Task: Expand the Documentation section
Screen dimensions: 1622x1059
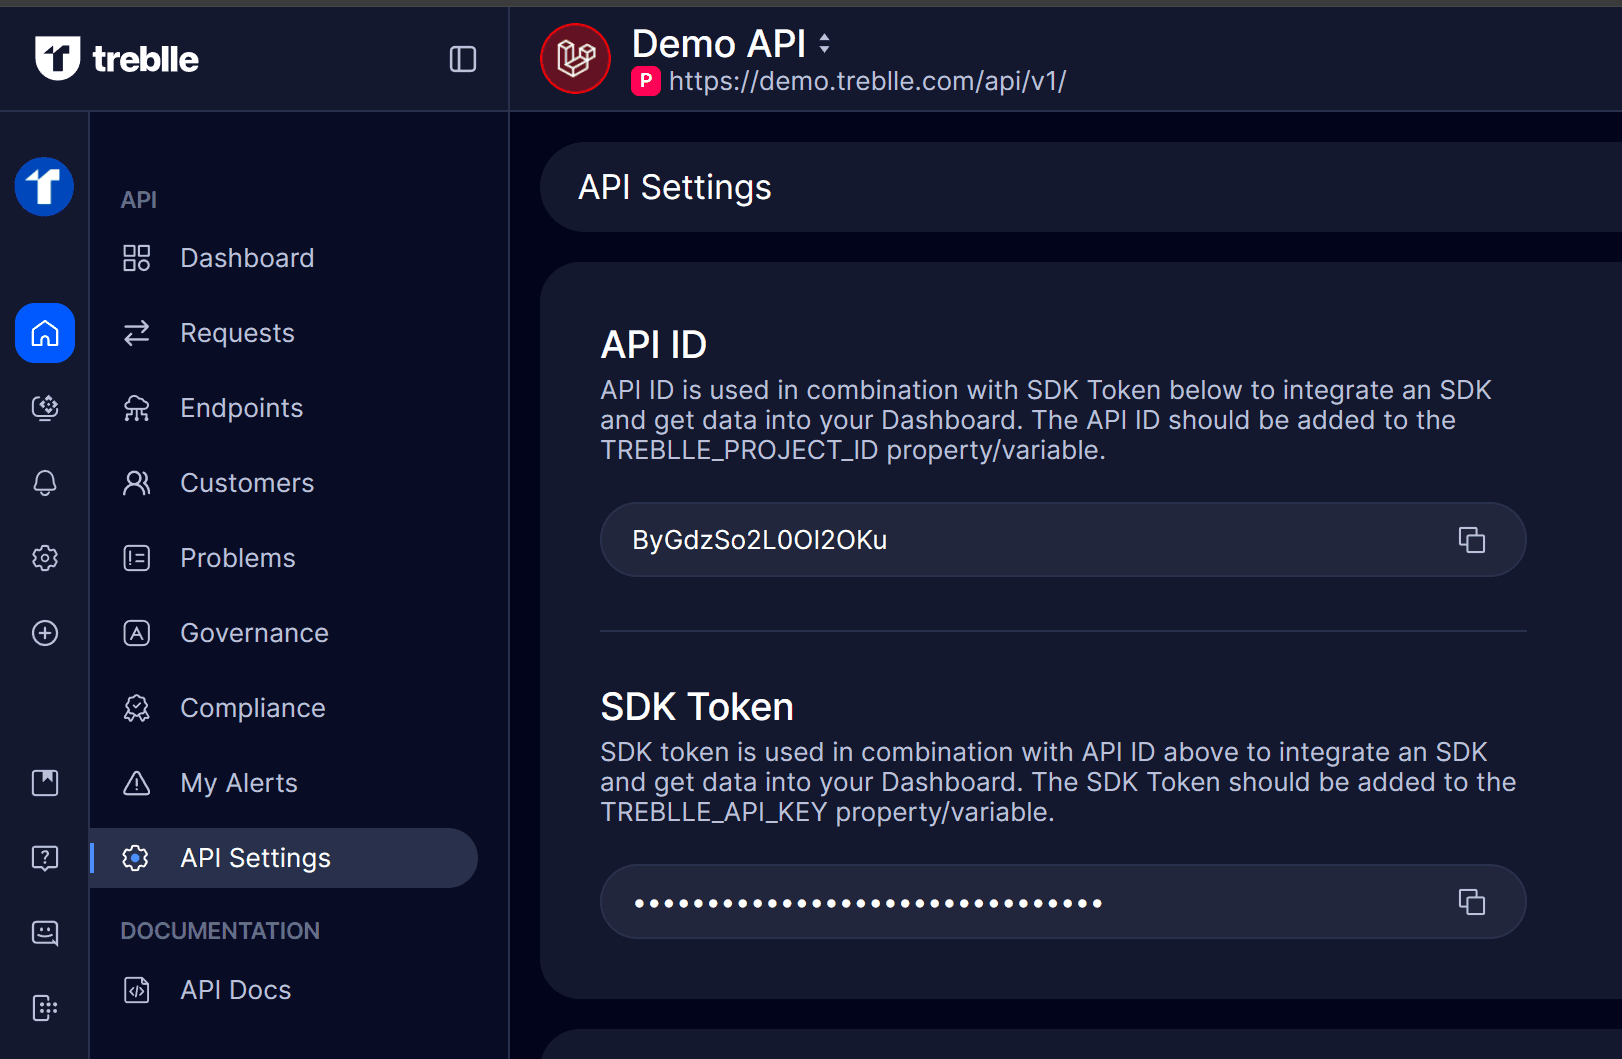Action: tap(220, 930)
